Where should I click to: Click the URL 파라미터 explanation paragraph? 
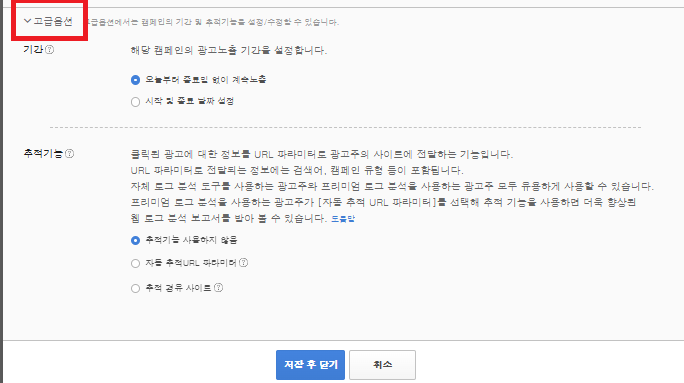[x=392, y=186]
